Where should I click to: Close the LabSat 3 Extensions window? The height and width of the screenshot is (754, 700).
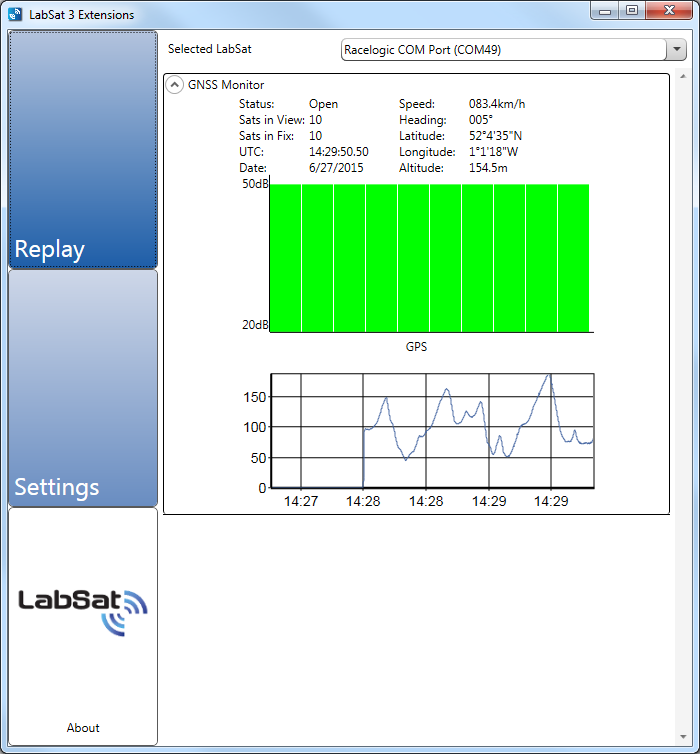[669, 11]
